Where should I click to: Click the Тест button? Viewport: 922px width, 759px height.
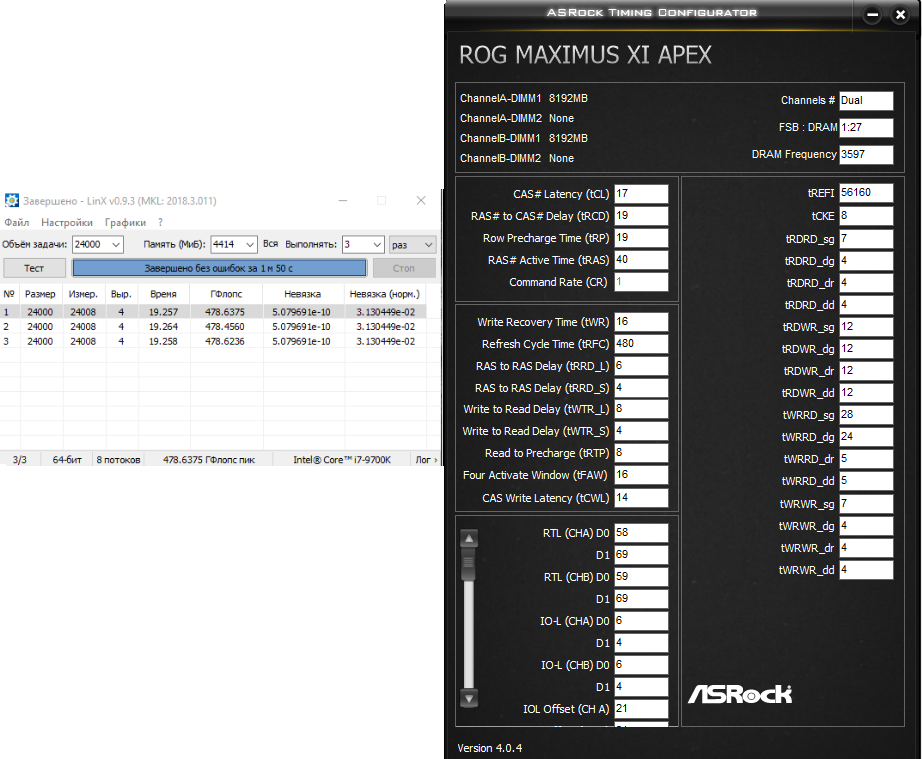(x=34, y=268)
